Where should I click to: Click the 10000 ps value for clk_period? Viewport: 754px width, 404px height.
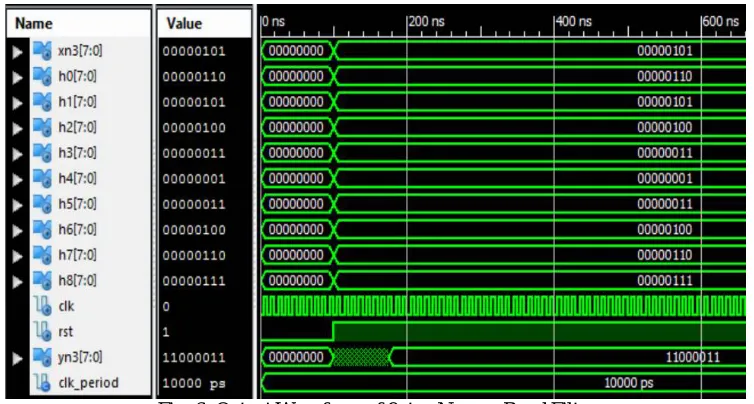(x=194, y=383)
